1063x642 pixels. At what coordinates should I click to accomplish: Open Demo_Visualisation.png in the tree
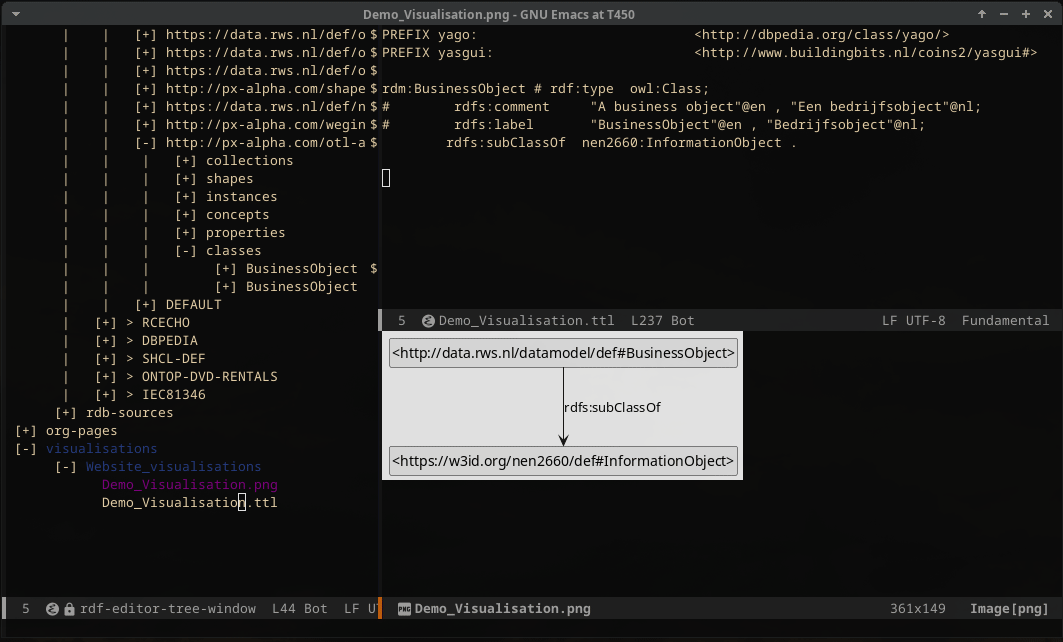189,485
